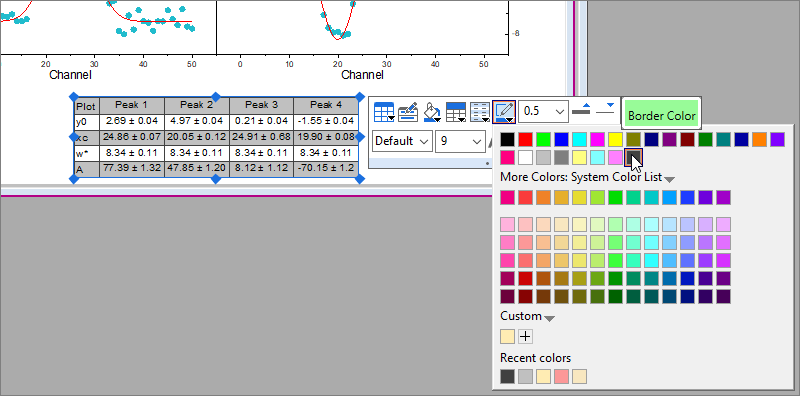Select the Plot corner cell in table
This screenshot has height=396, width=800.
86,106
